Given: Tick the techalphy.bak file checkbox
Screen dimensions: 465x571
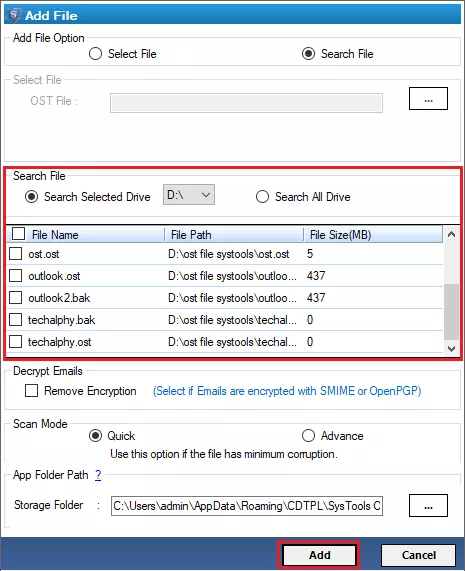Looking at the screenshot, I should tap(15, 320).
